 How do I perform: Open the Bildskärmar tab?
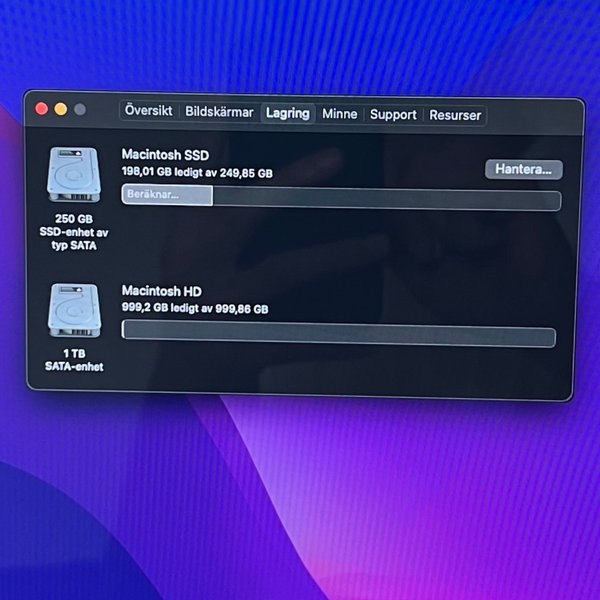click(219, 113)
